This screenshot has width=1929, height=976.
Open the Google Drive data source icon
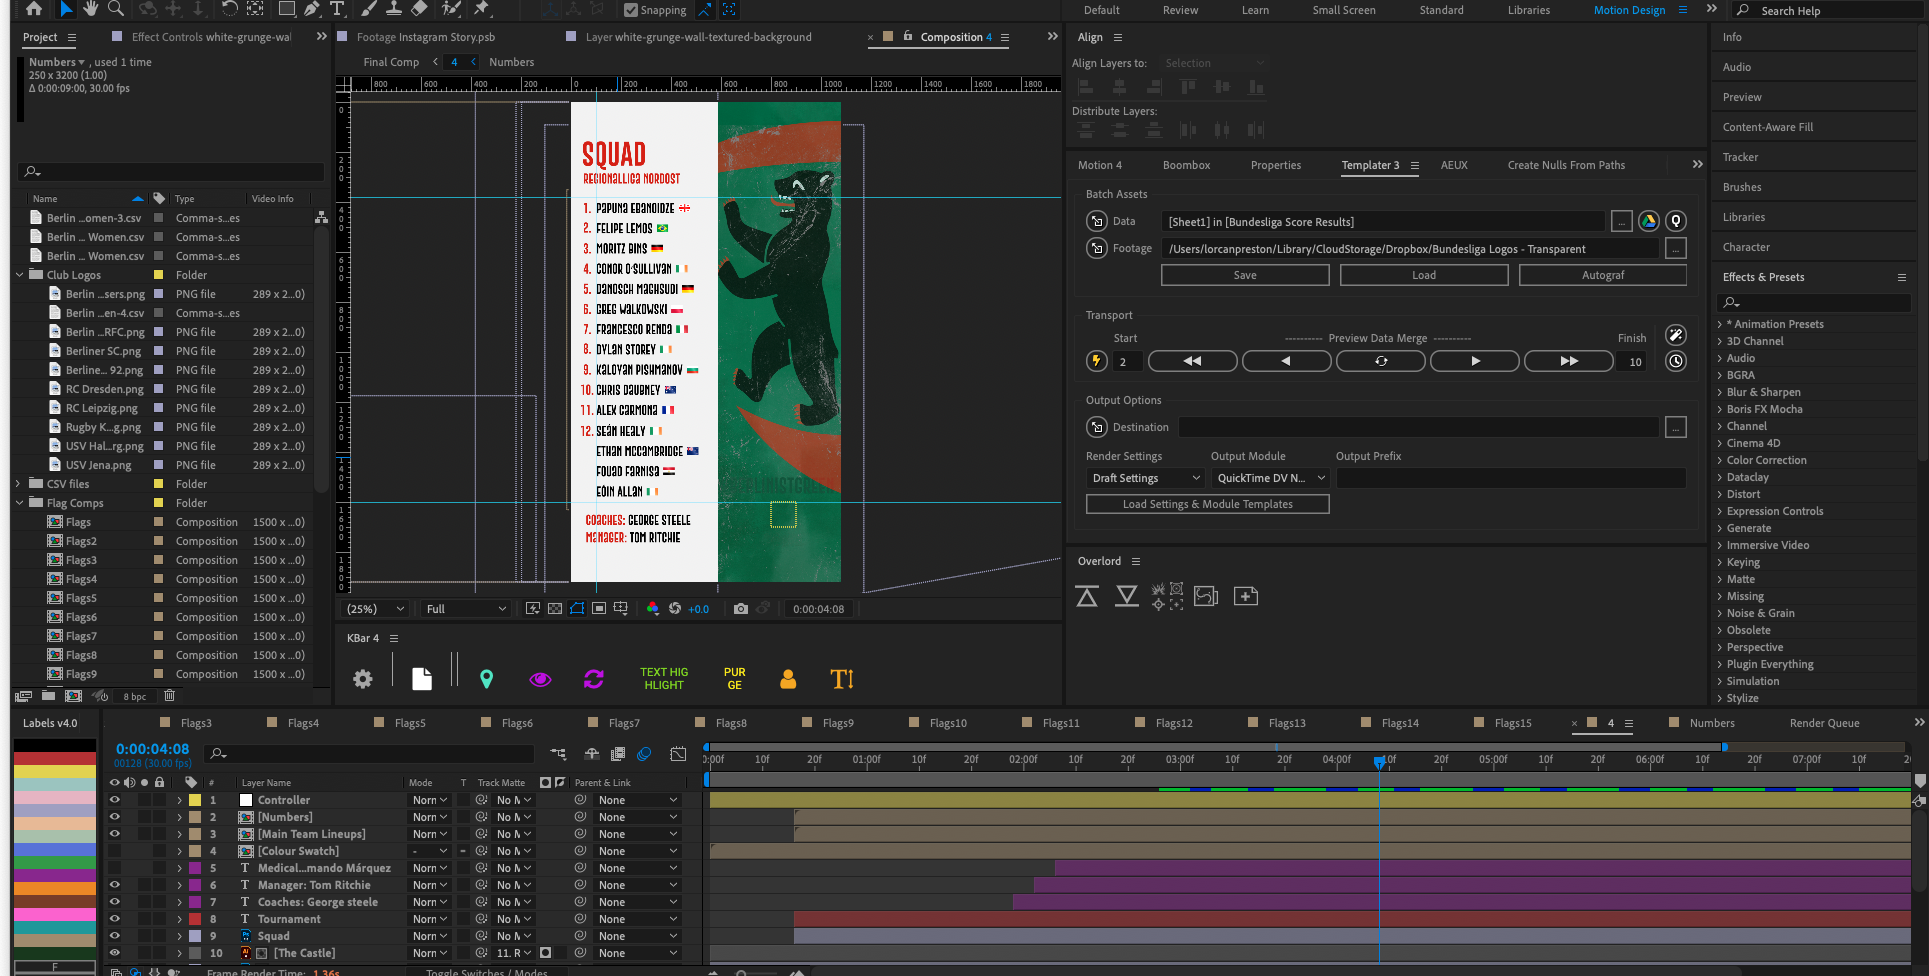pos(1649,221)
